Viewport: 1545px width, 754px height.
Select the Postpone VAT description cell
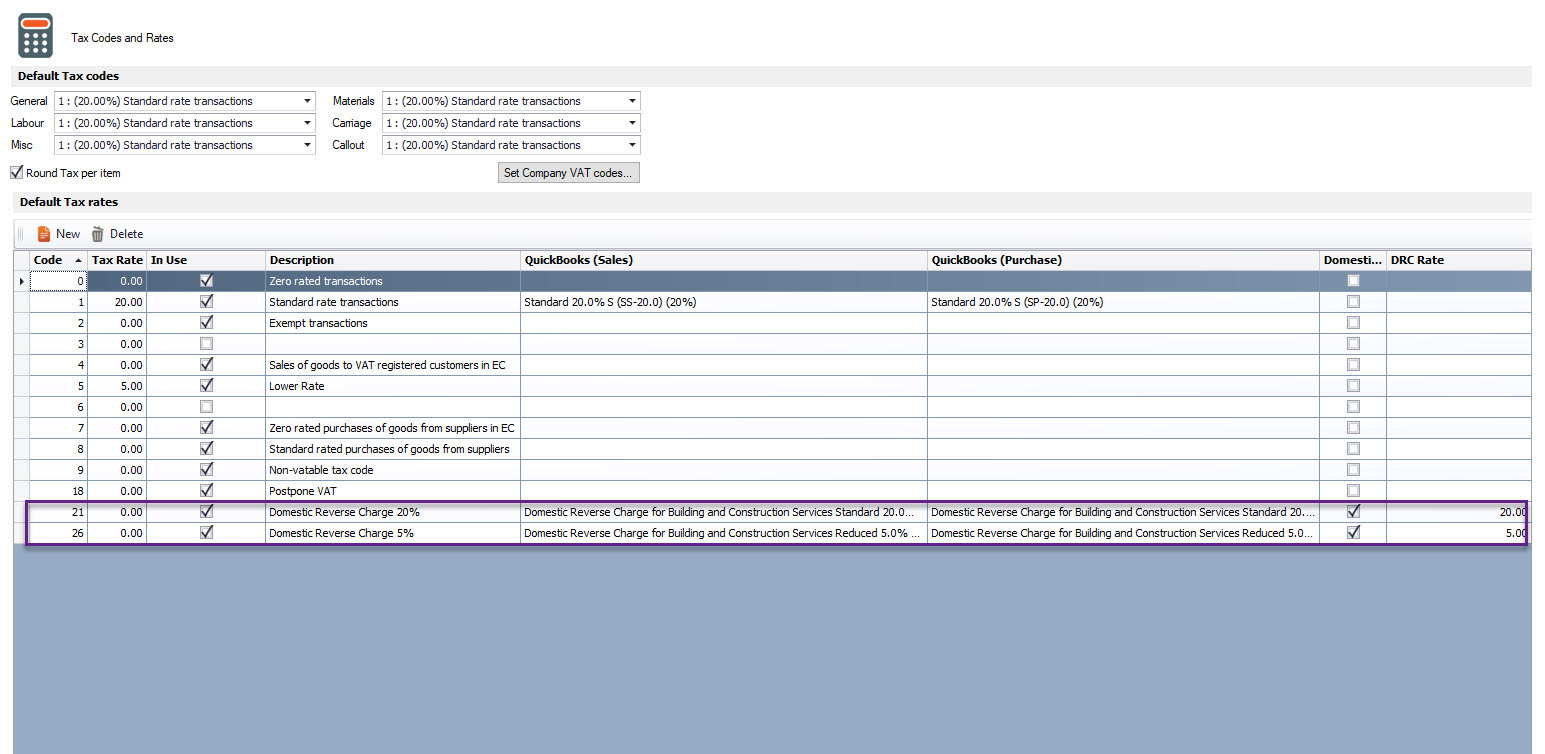(393, 491)
